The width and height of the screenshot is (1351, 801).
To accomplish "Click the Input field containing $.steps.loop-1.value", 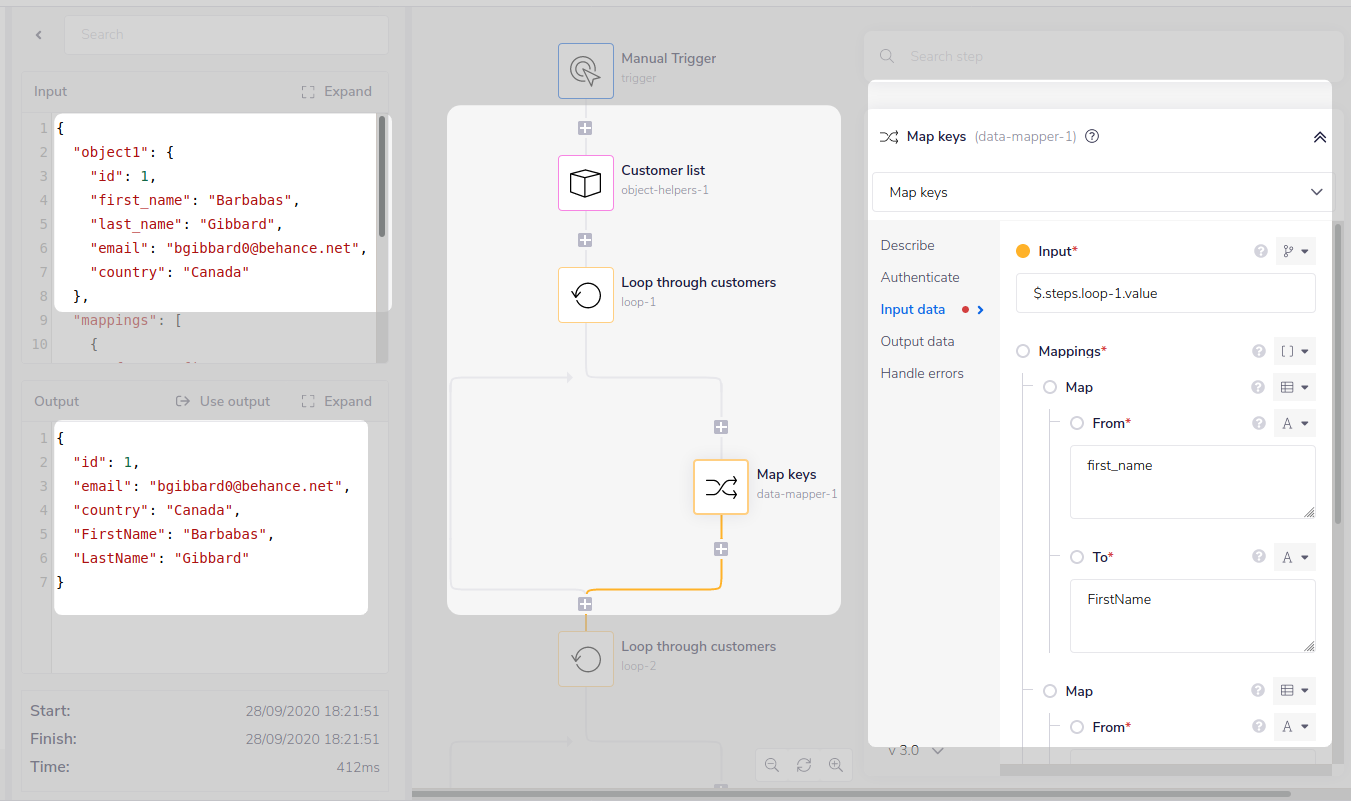I will coord(1165,294).
